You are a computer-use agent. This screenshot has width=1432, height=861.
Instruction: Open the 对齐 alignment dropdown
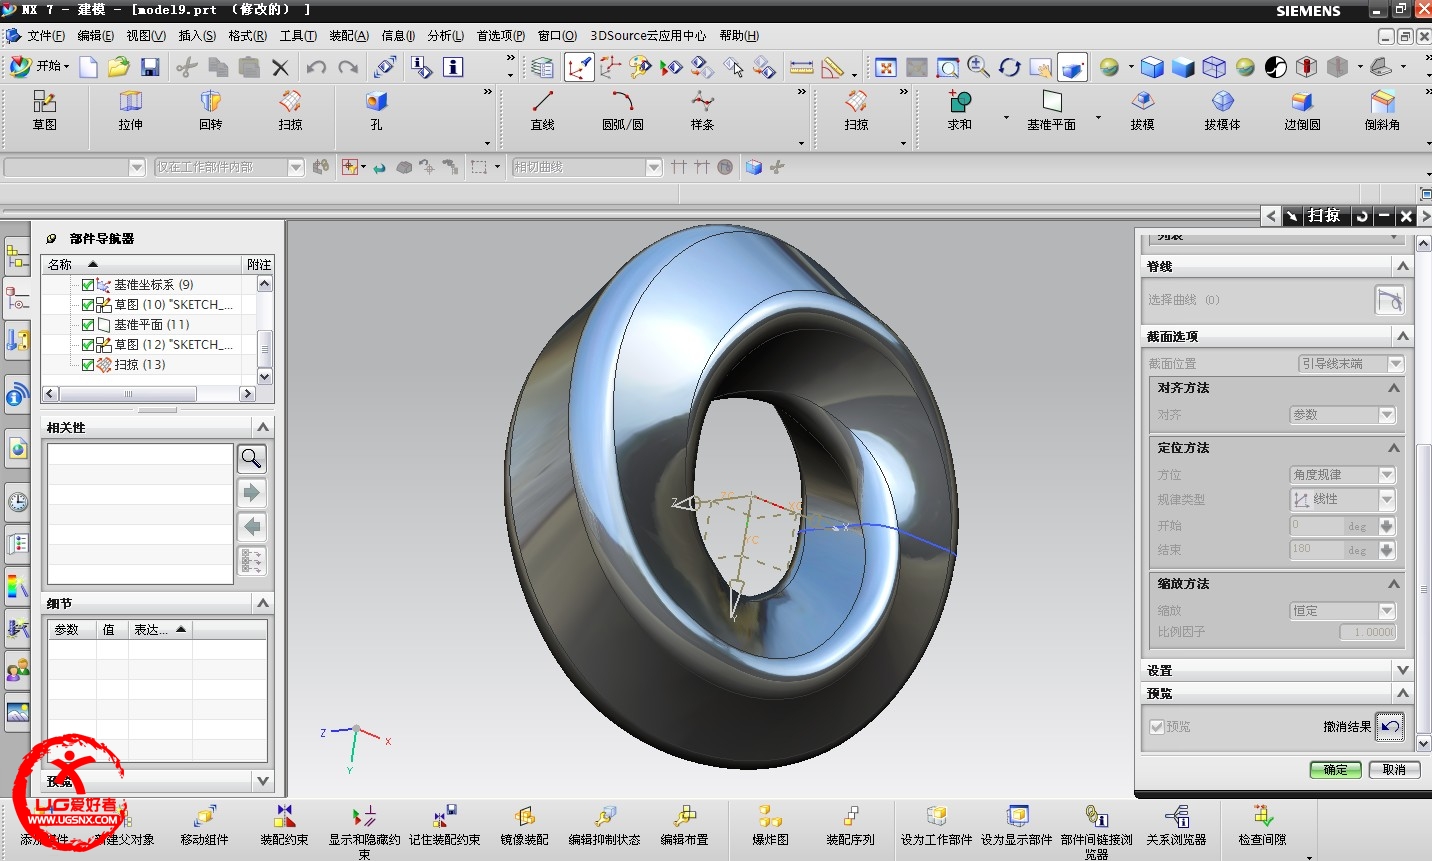[1342, 415]
